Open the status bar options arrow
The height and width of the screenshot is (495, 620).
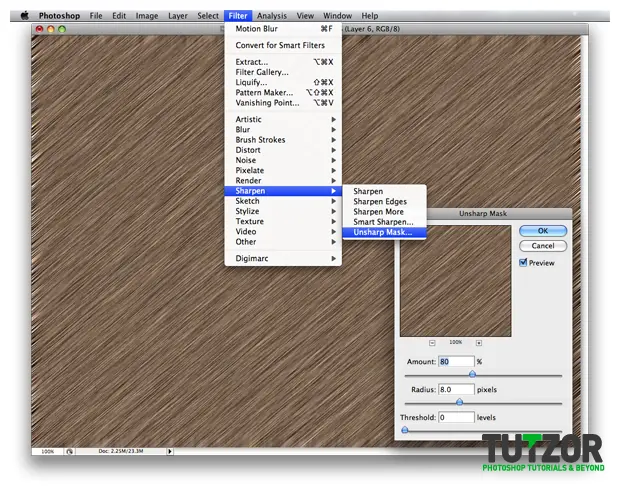pos(170,451)
